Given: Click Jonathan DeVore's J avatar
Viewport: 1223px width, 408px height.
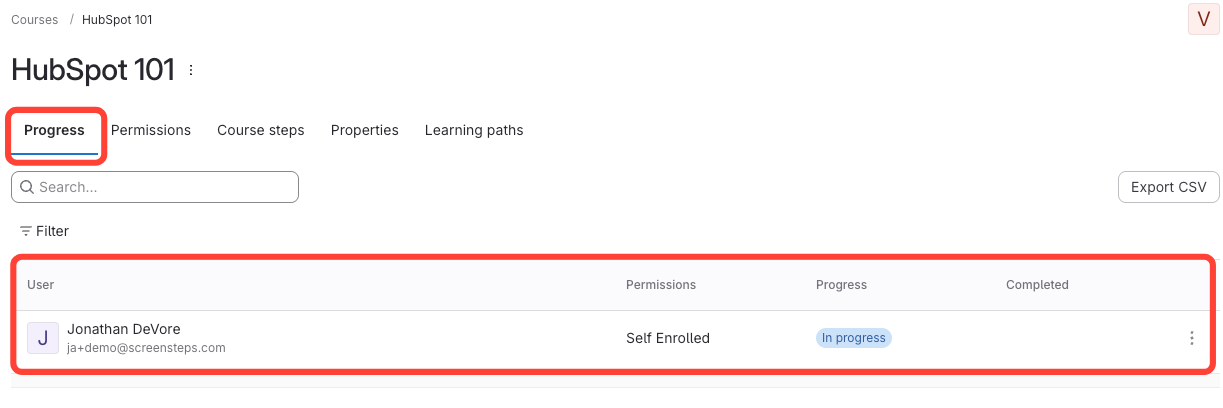Looking at the screenshot, I should click(43, 338).
